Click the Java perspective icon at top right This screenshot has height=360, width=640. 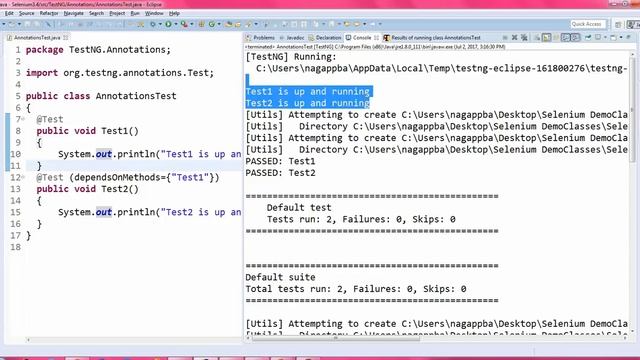click(x=633, y=24)
